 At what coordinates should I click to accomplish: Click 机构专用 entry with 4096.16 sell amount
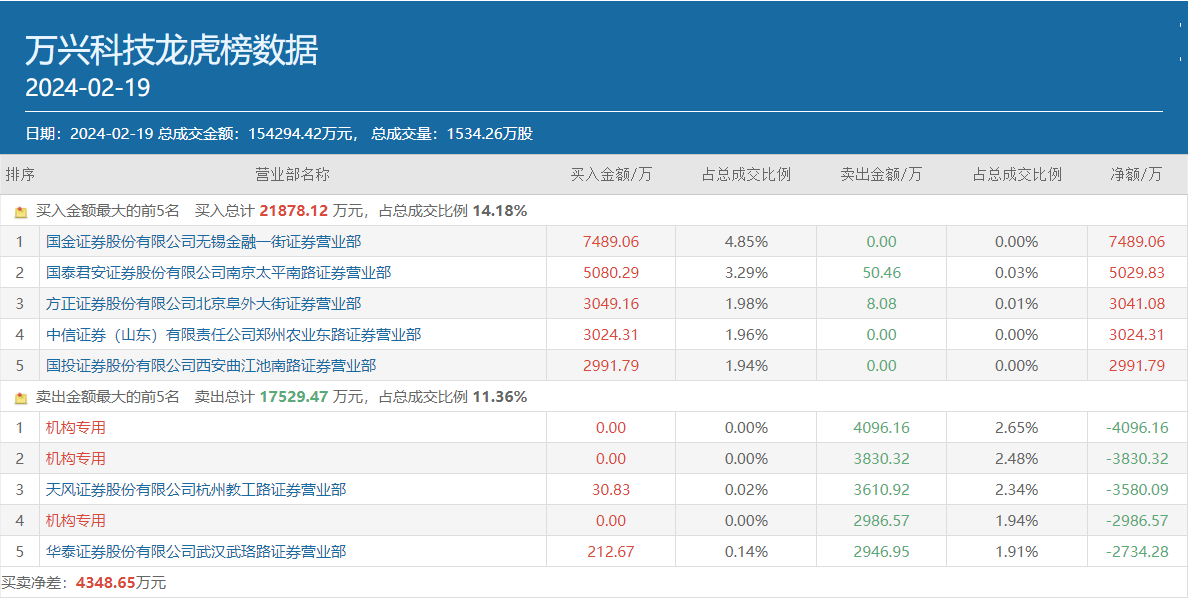75,428
